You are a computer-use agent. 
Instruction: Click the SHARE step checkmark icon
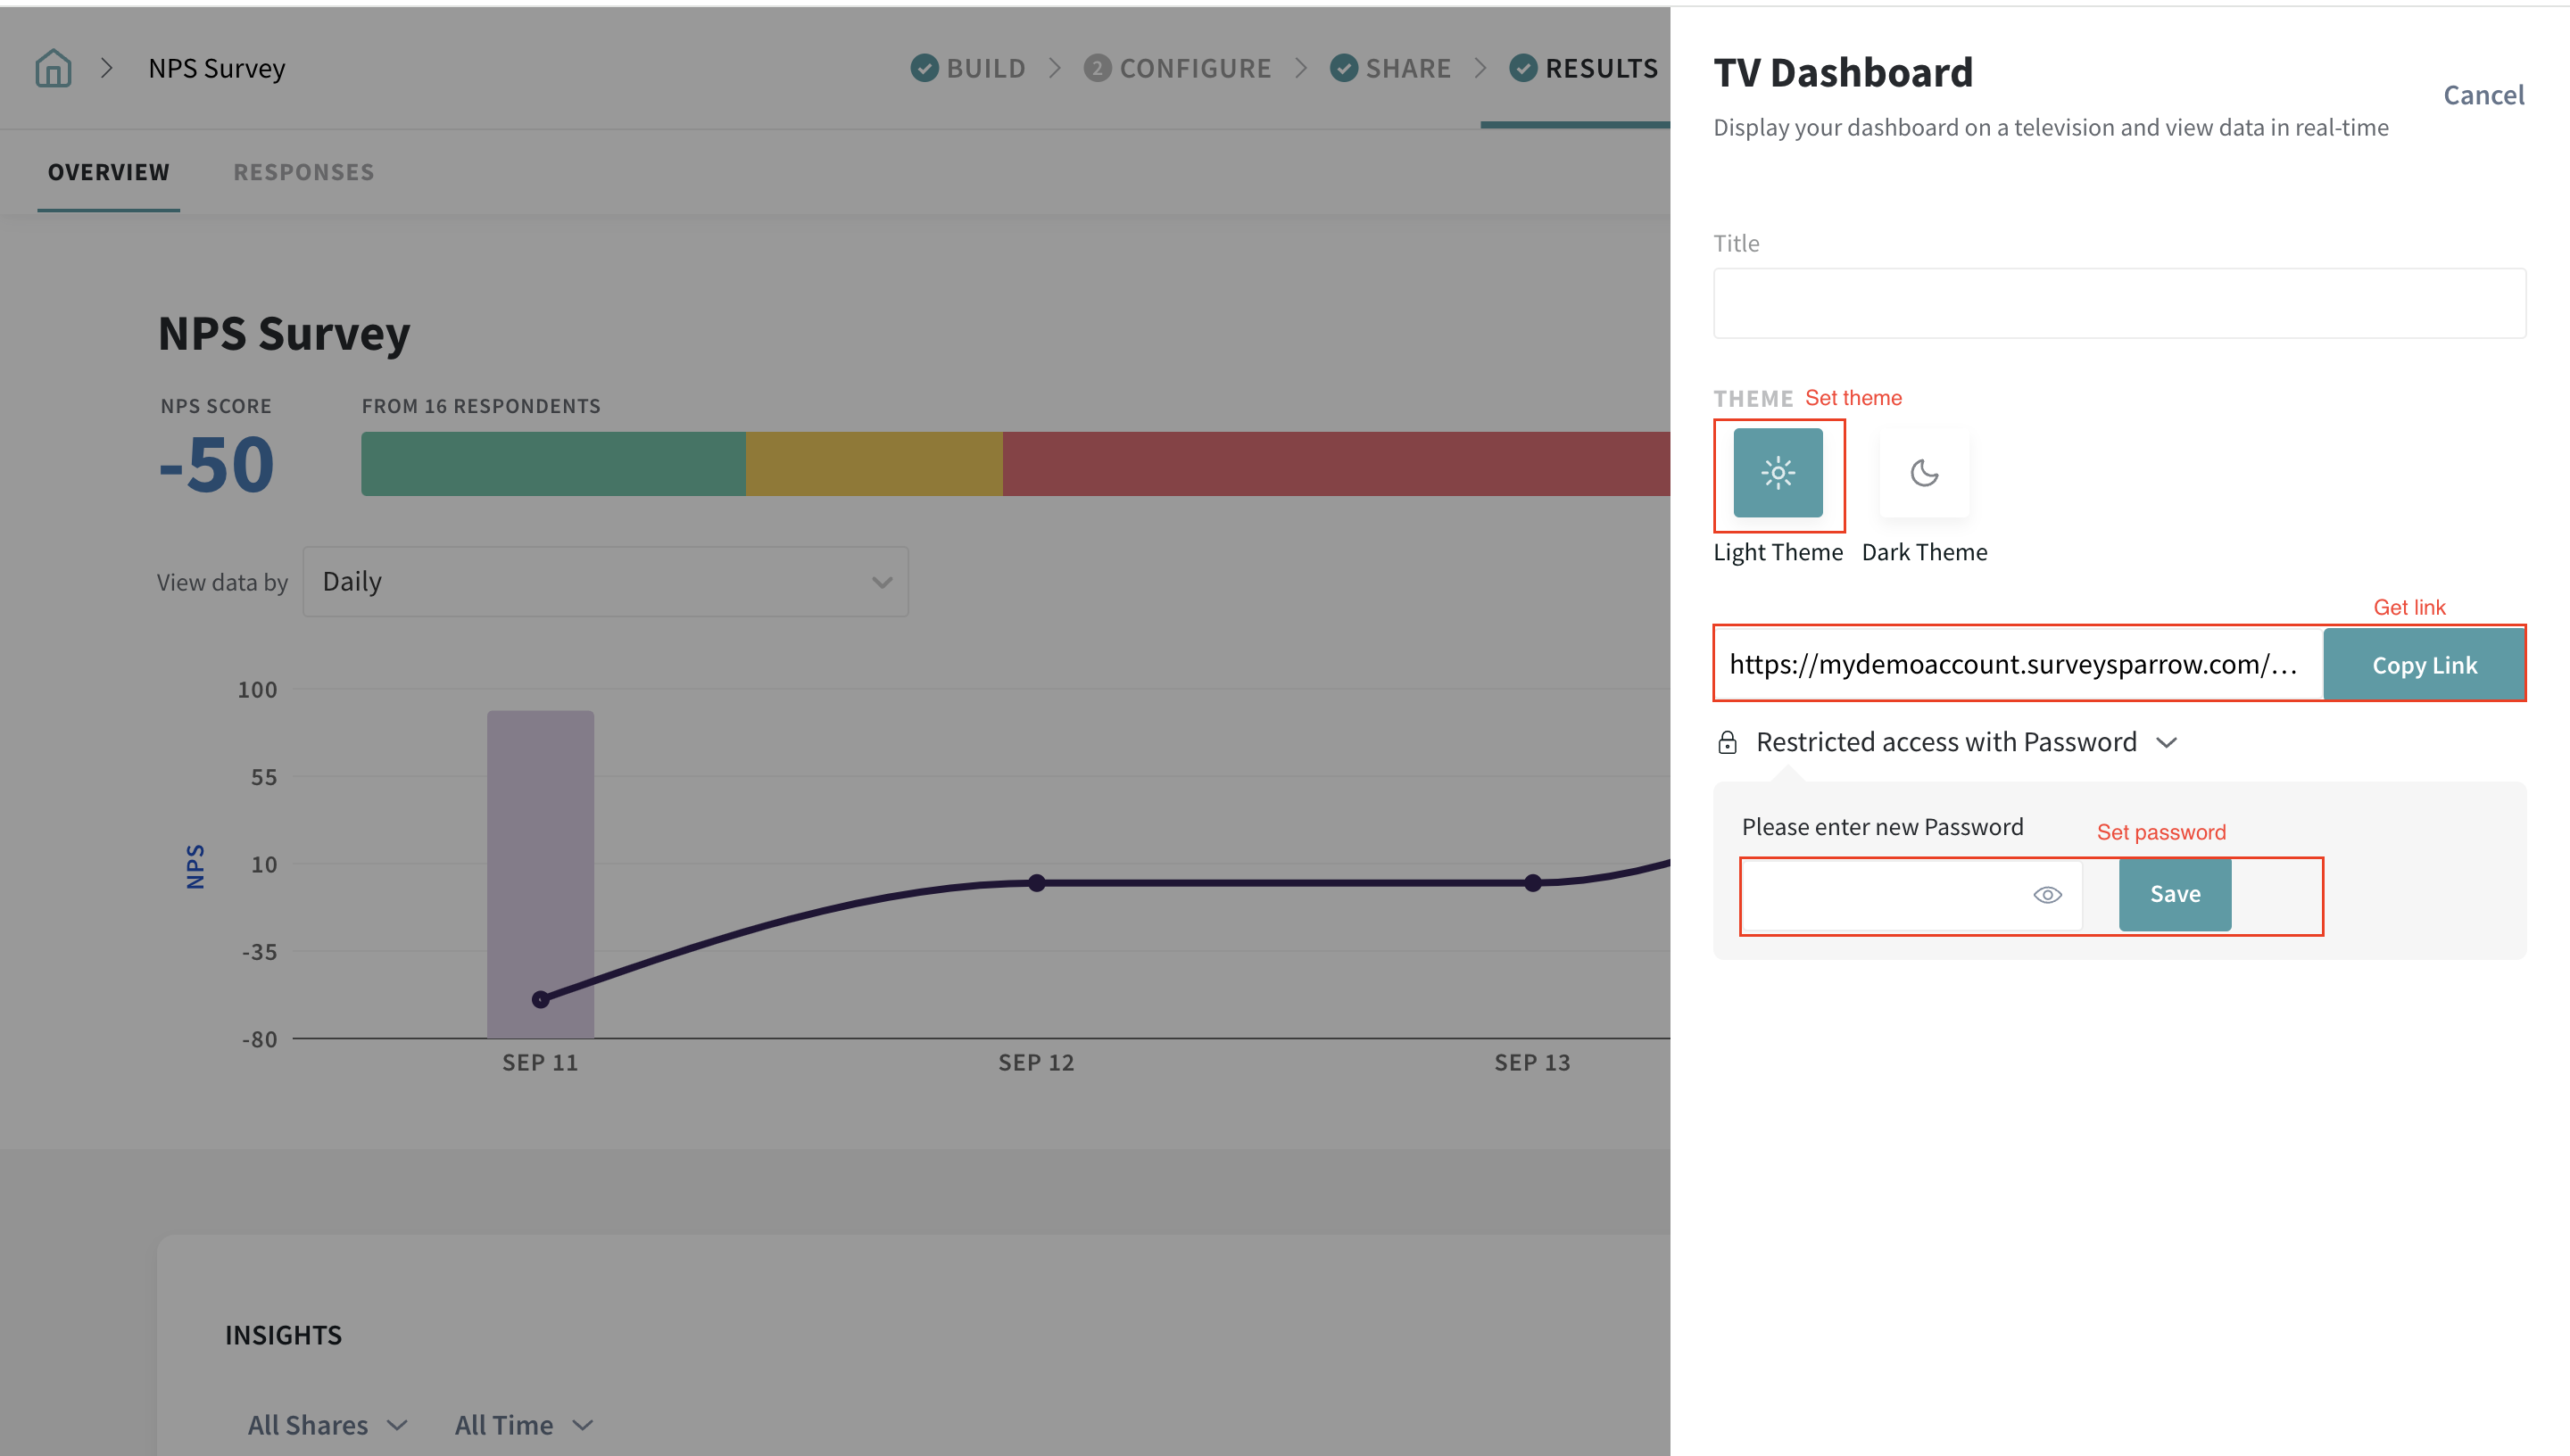1343,68
